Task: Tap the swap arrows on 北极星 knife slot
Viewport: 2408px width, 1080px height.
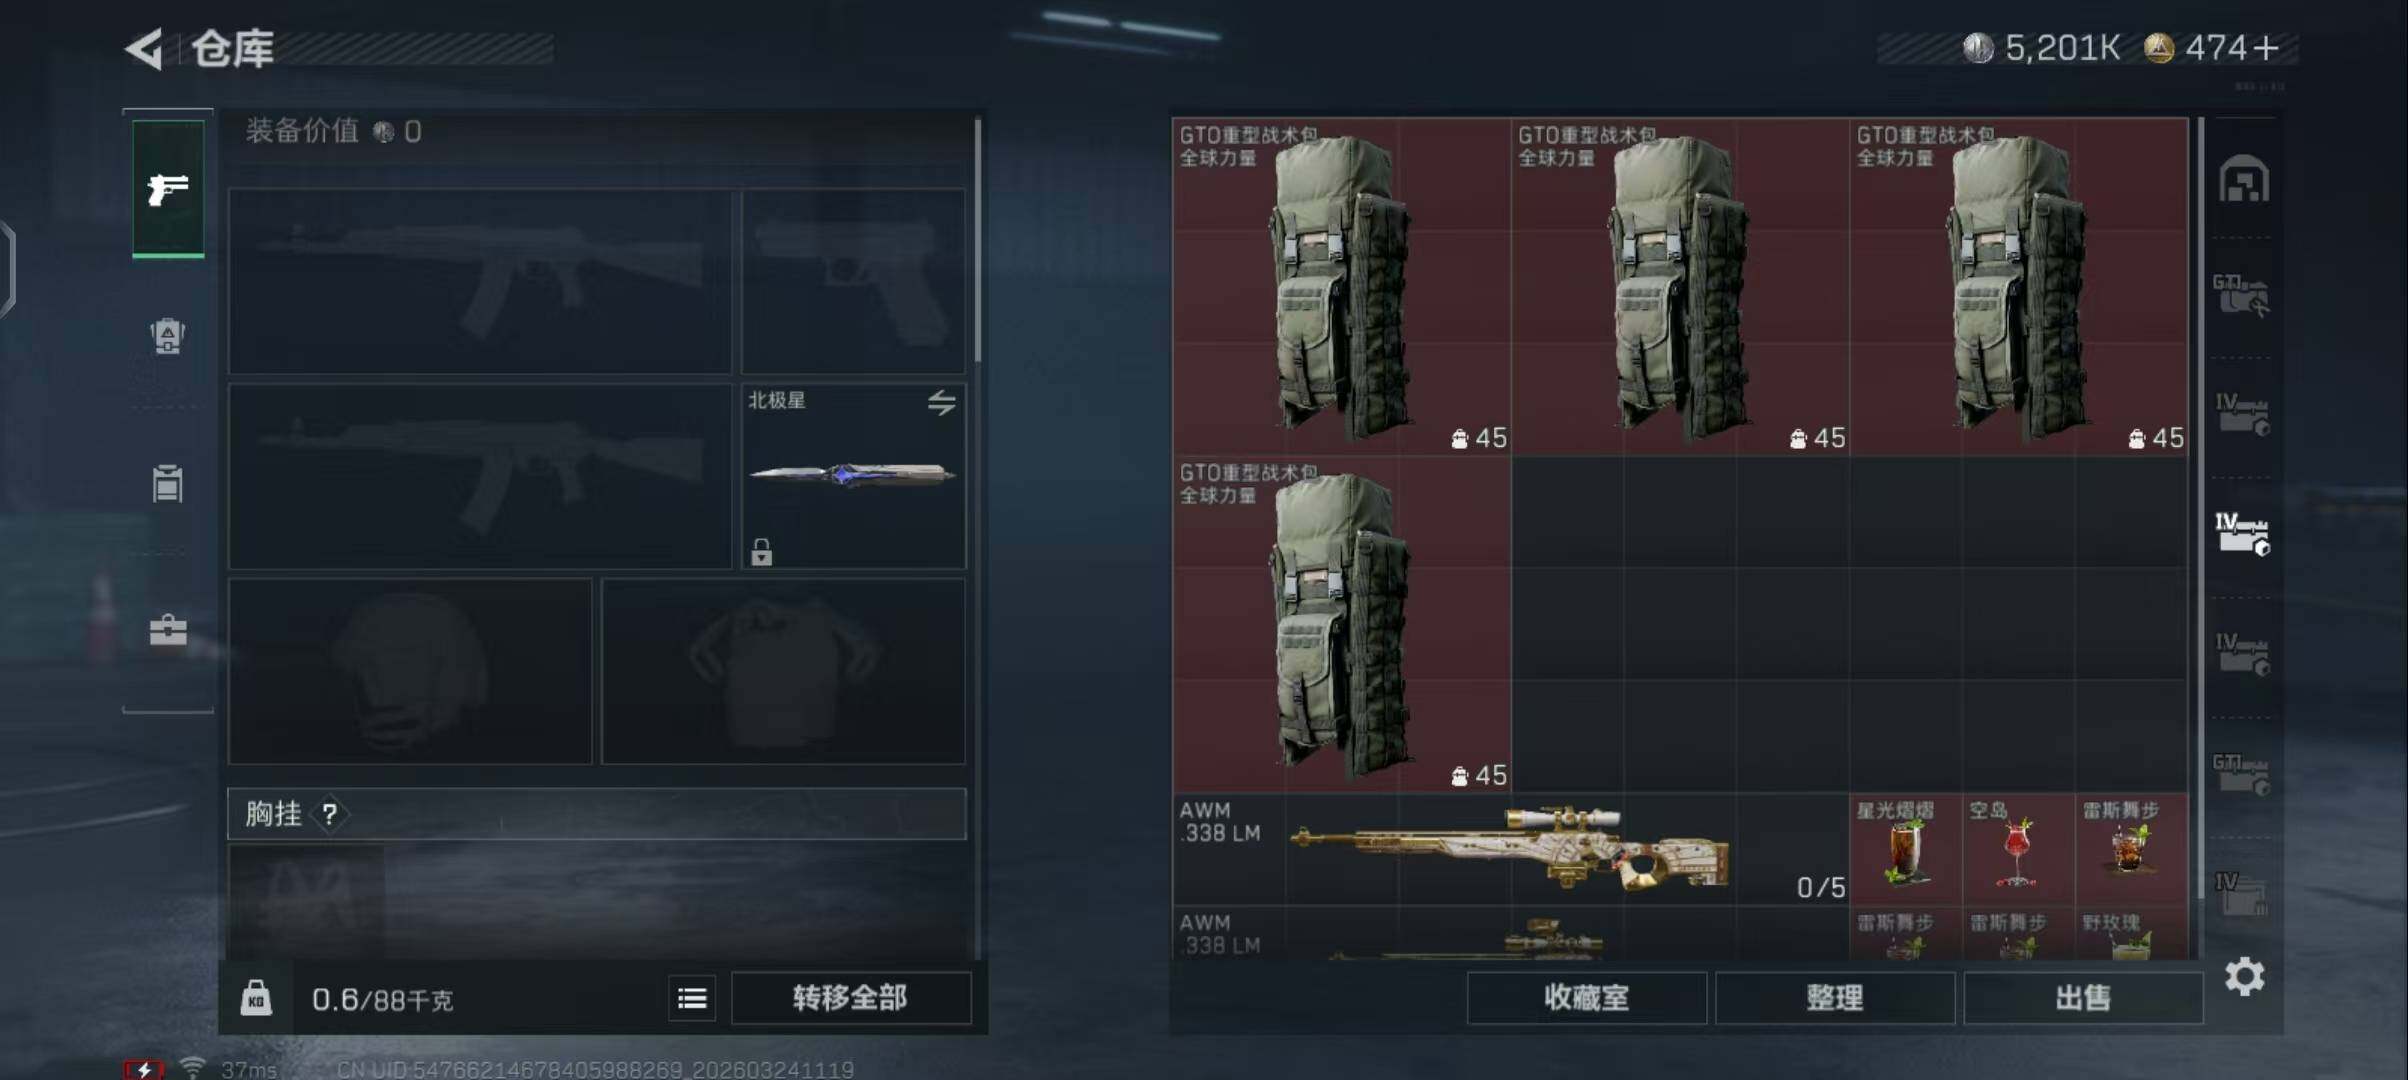Action: 941,403
